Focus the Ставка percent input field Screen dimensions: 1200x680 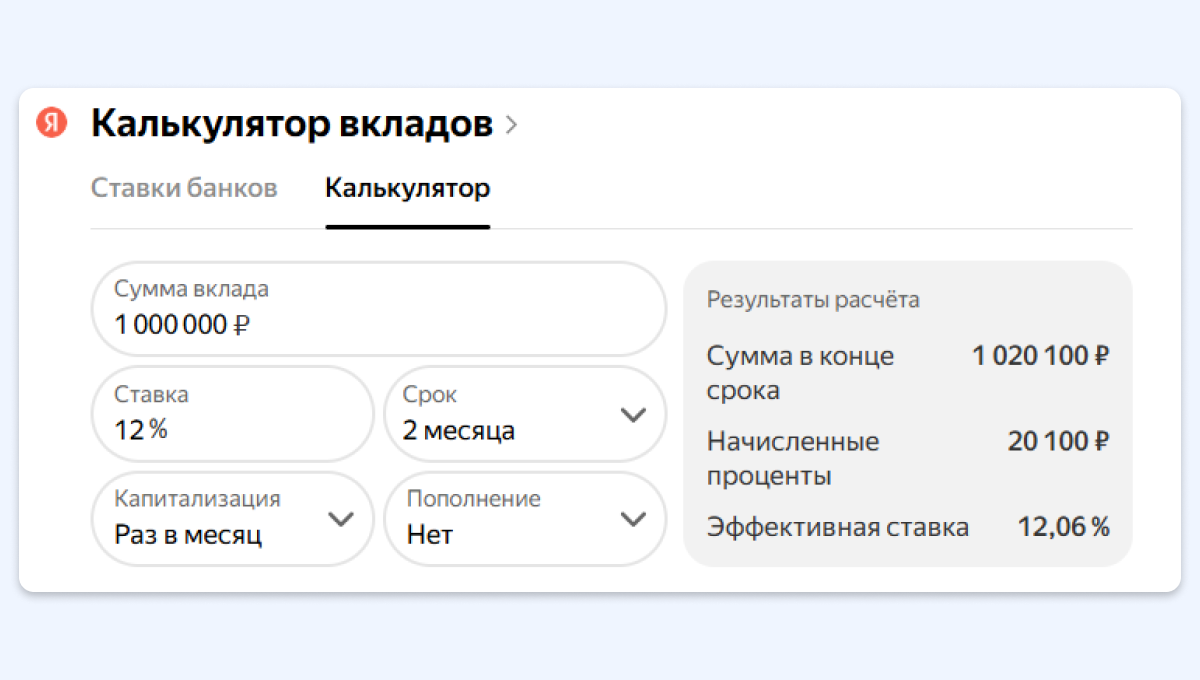click(x=232, y=413)
